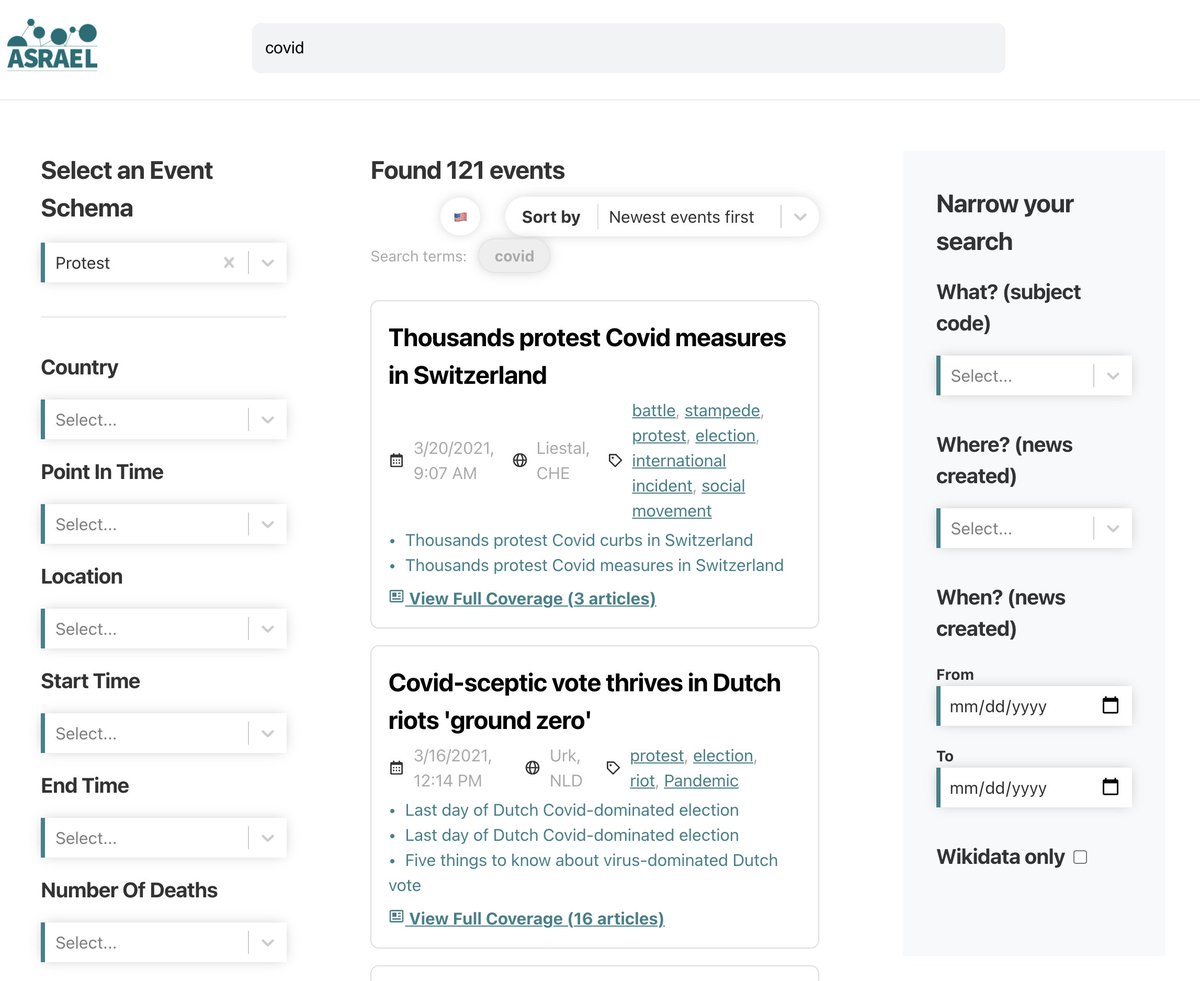Remove the "Protest" schema with its X button
Viewport: 1200px width, 981px height.
tap(229, 262)
